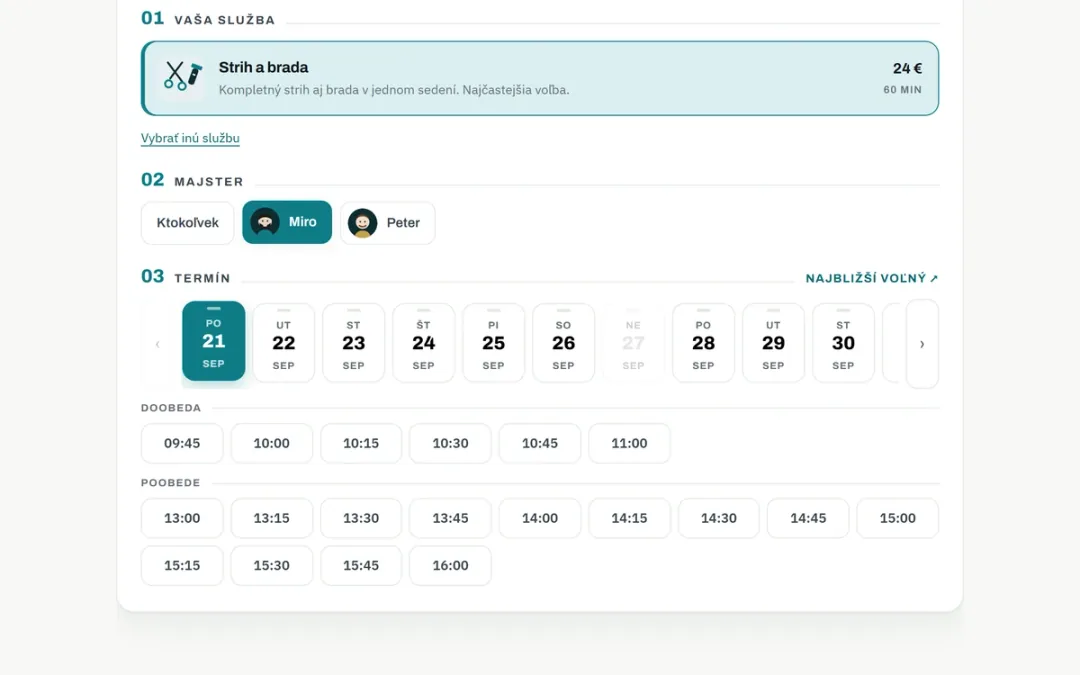This screenshot has width=1080, height=675.
Task: Choose the 11:00 time slot
Action: [630, 443]
